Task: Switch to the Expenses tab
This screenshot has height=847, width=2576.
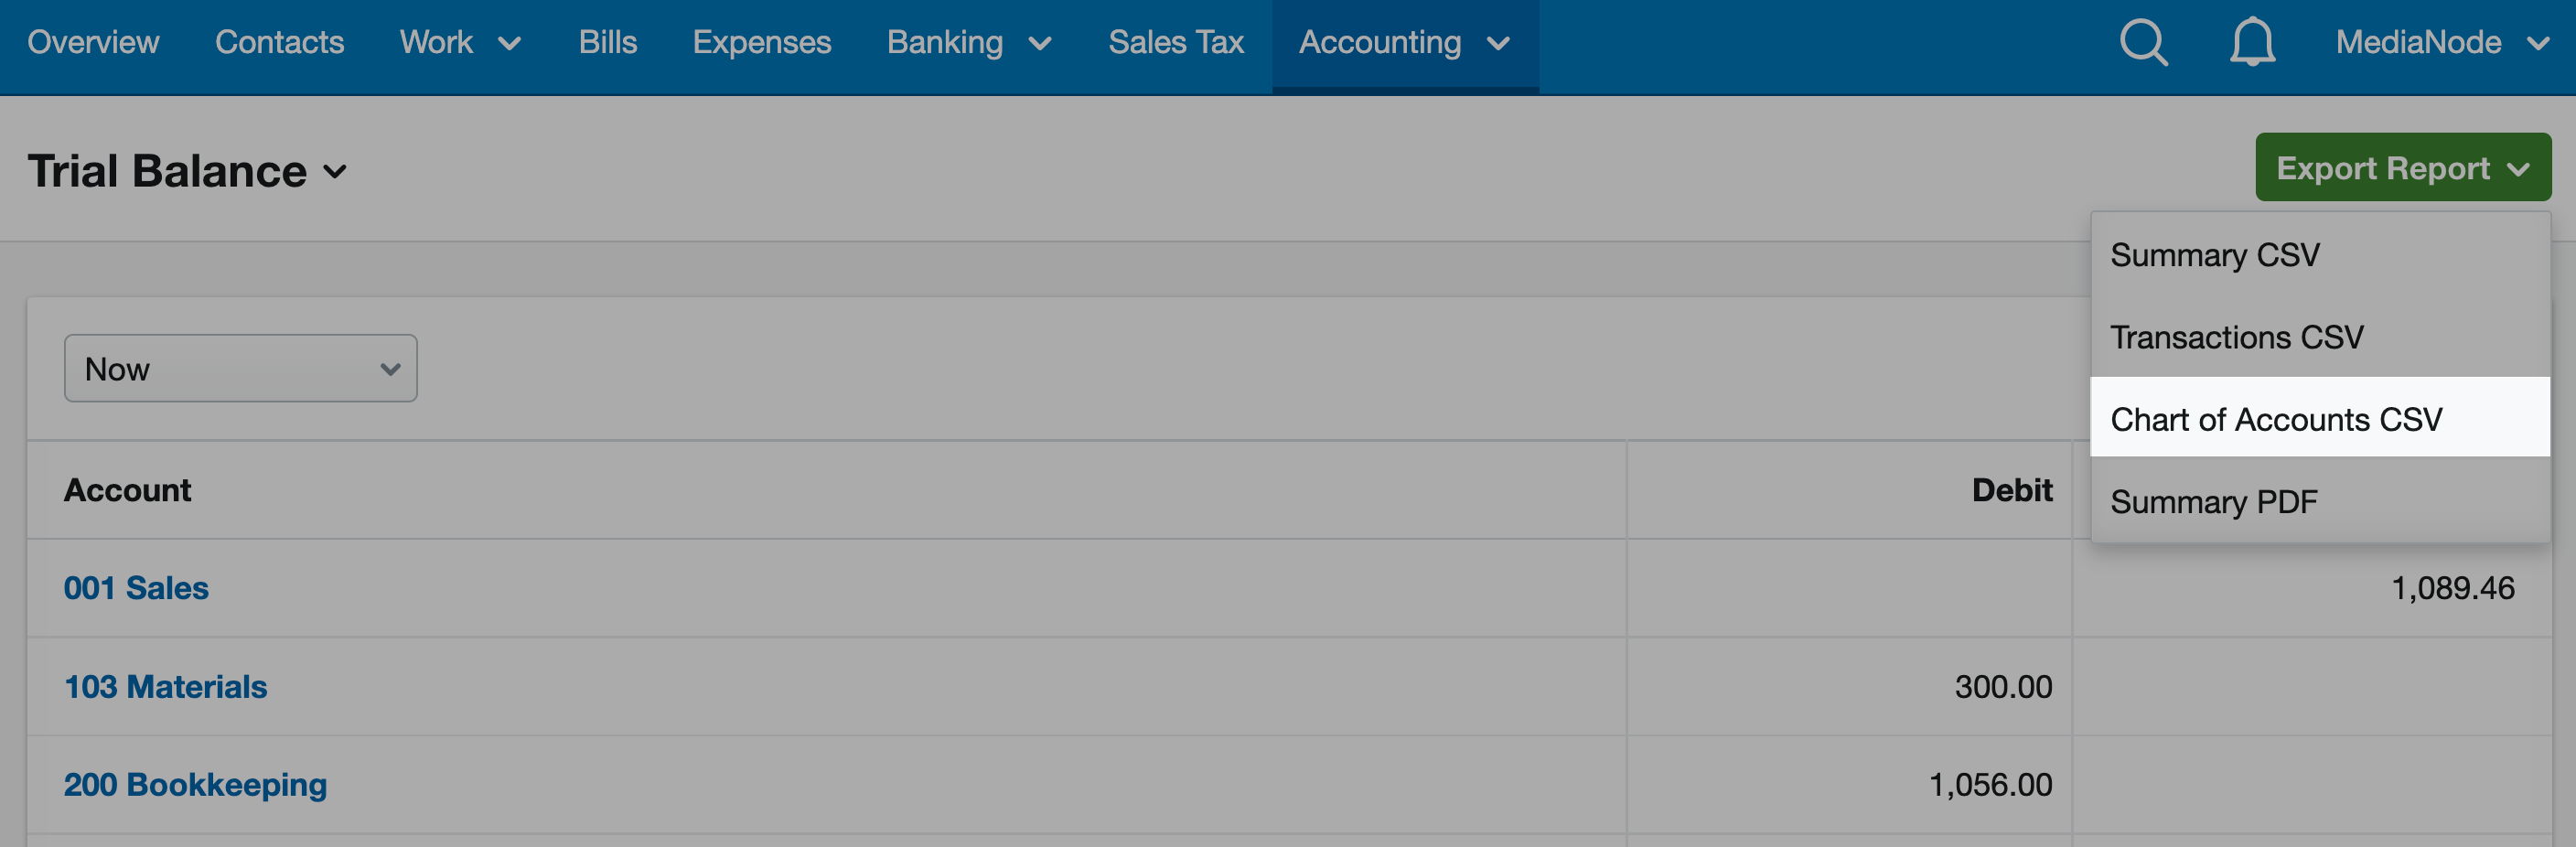Action: coord(761,43)
